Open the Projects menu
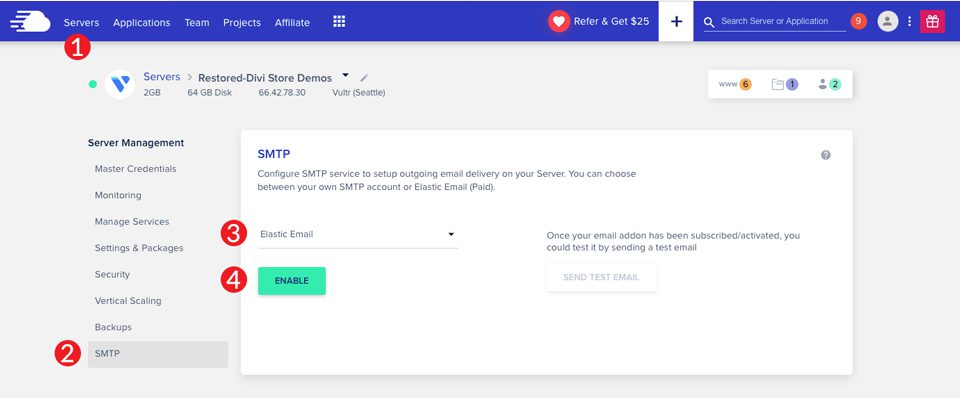Viewport: 960px width, 398px height. point(242,23)
